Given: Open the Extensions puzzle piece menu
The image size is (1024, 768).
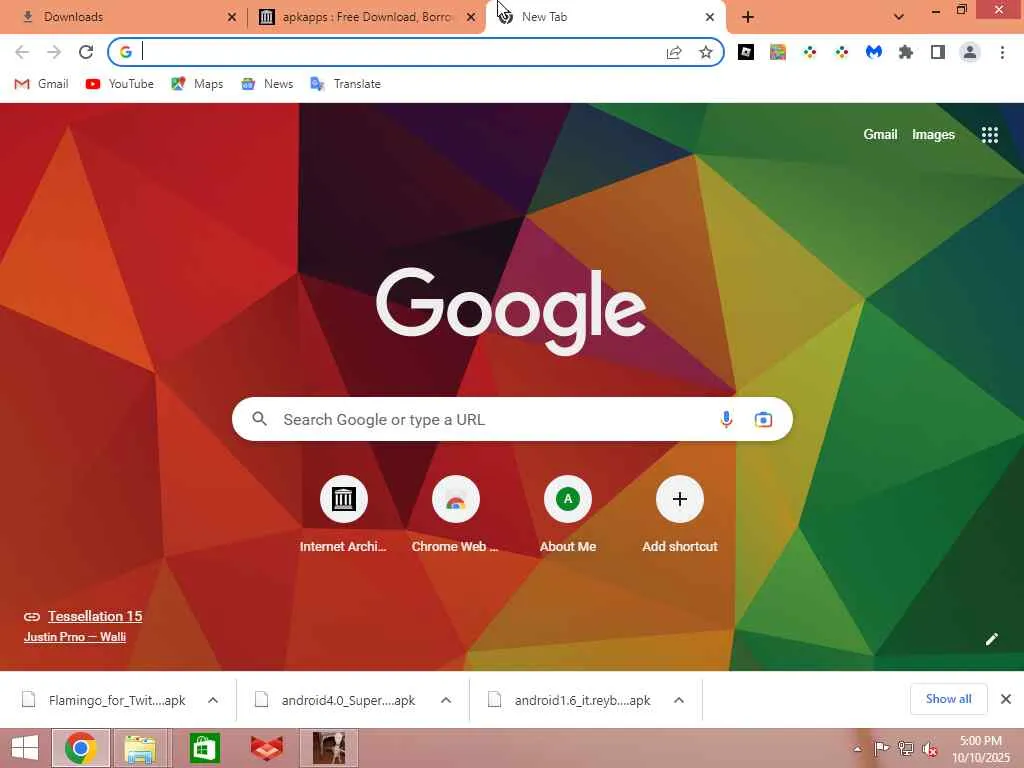Looking at the screenshot, I should coord(906,52).
